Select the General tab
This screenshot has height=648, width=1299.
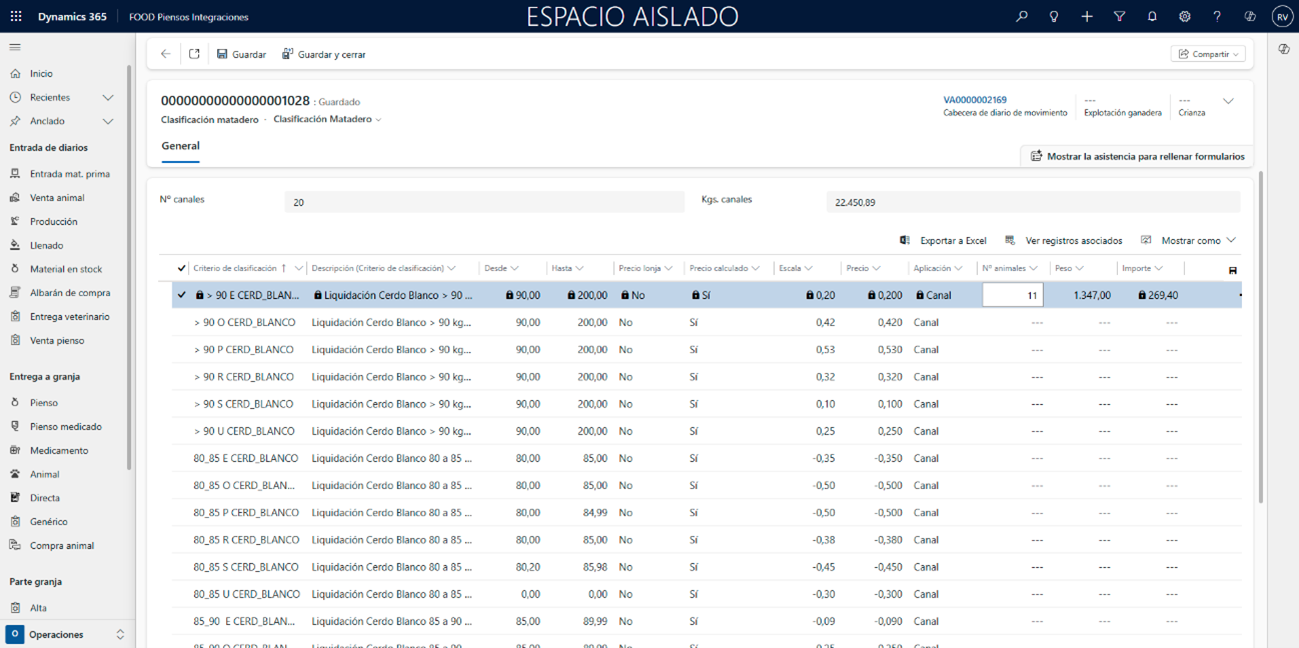(x=181, y=146)
